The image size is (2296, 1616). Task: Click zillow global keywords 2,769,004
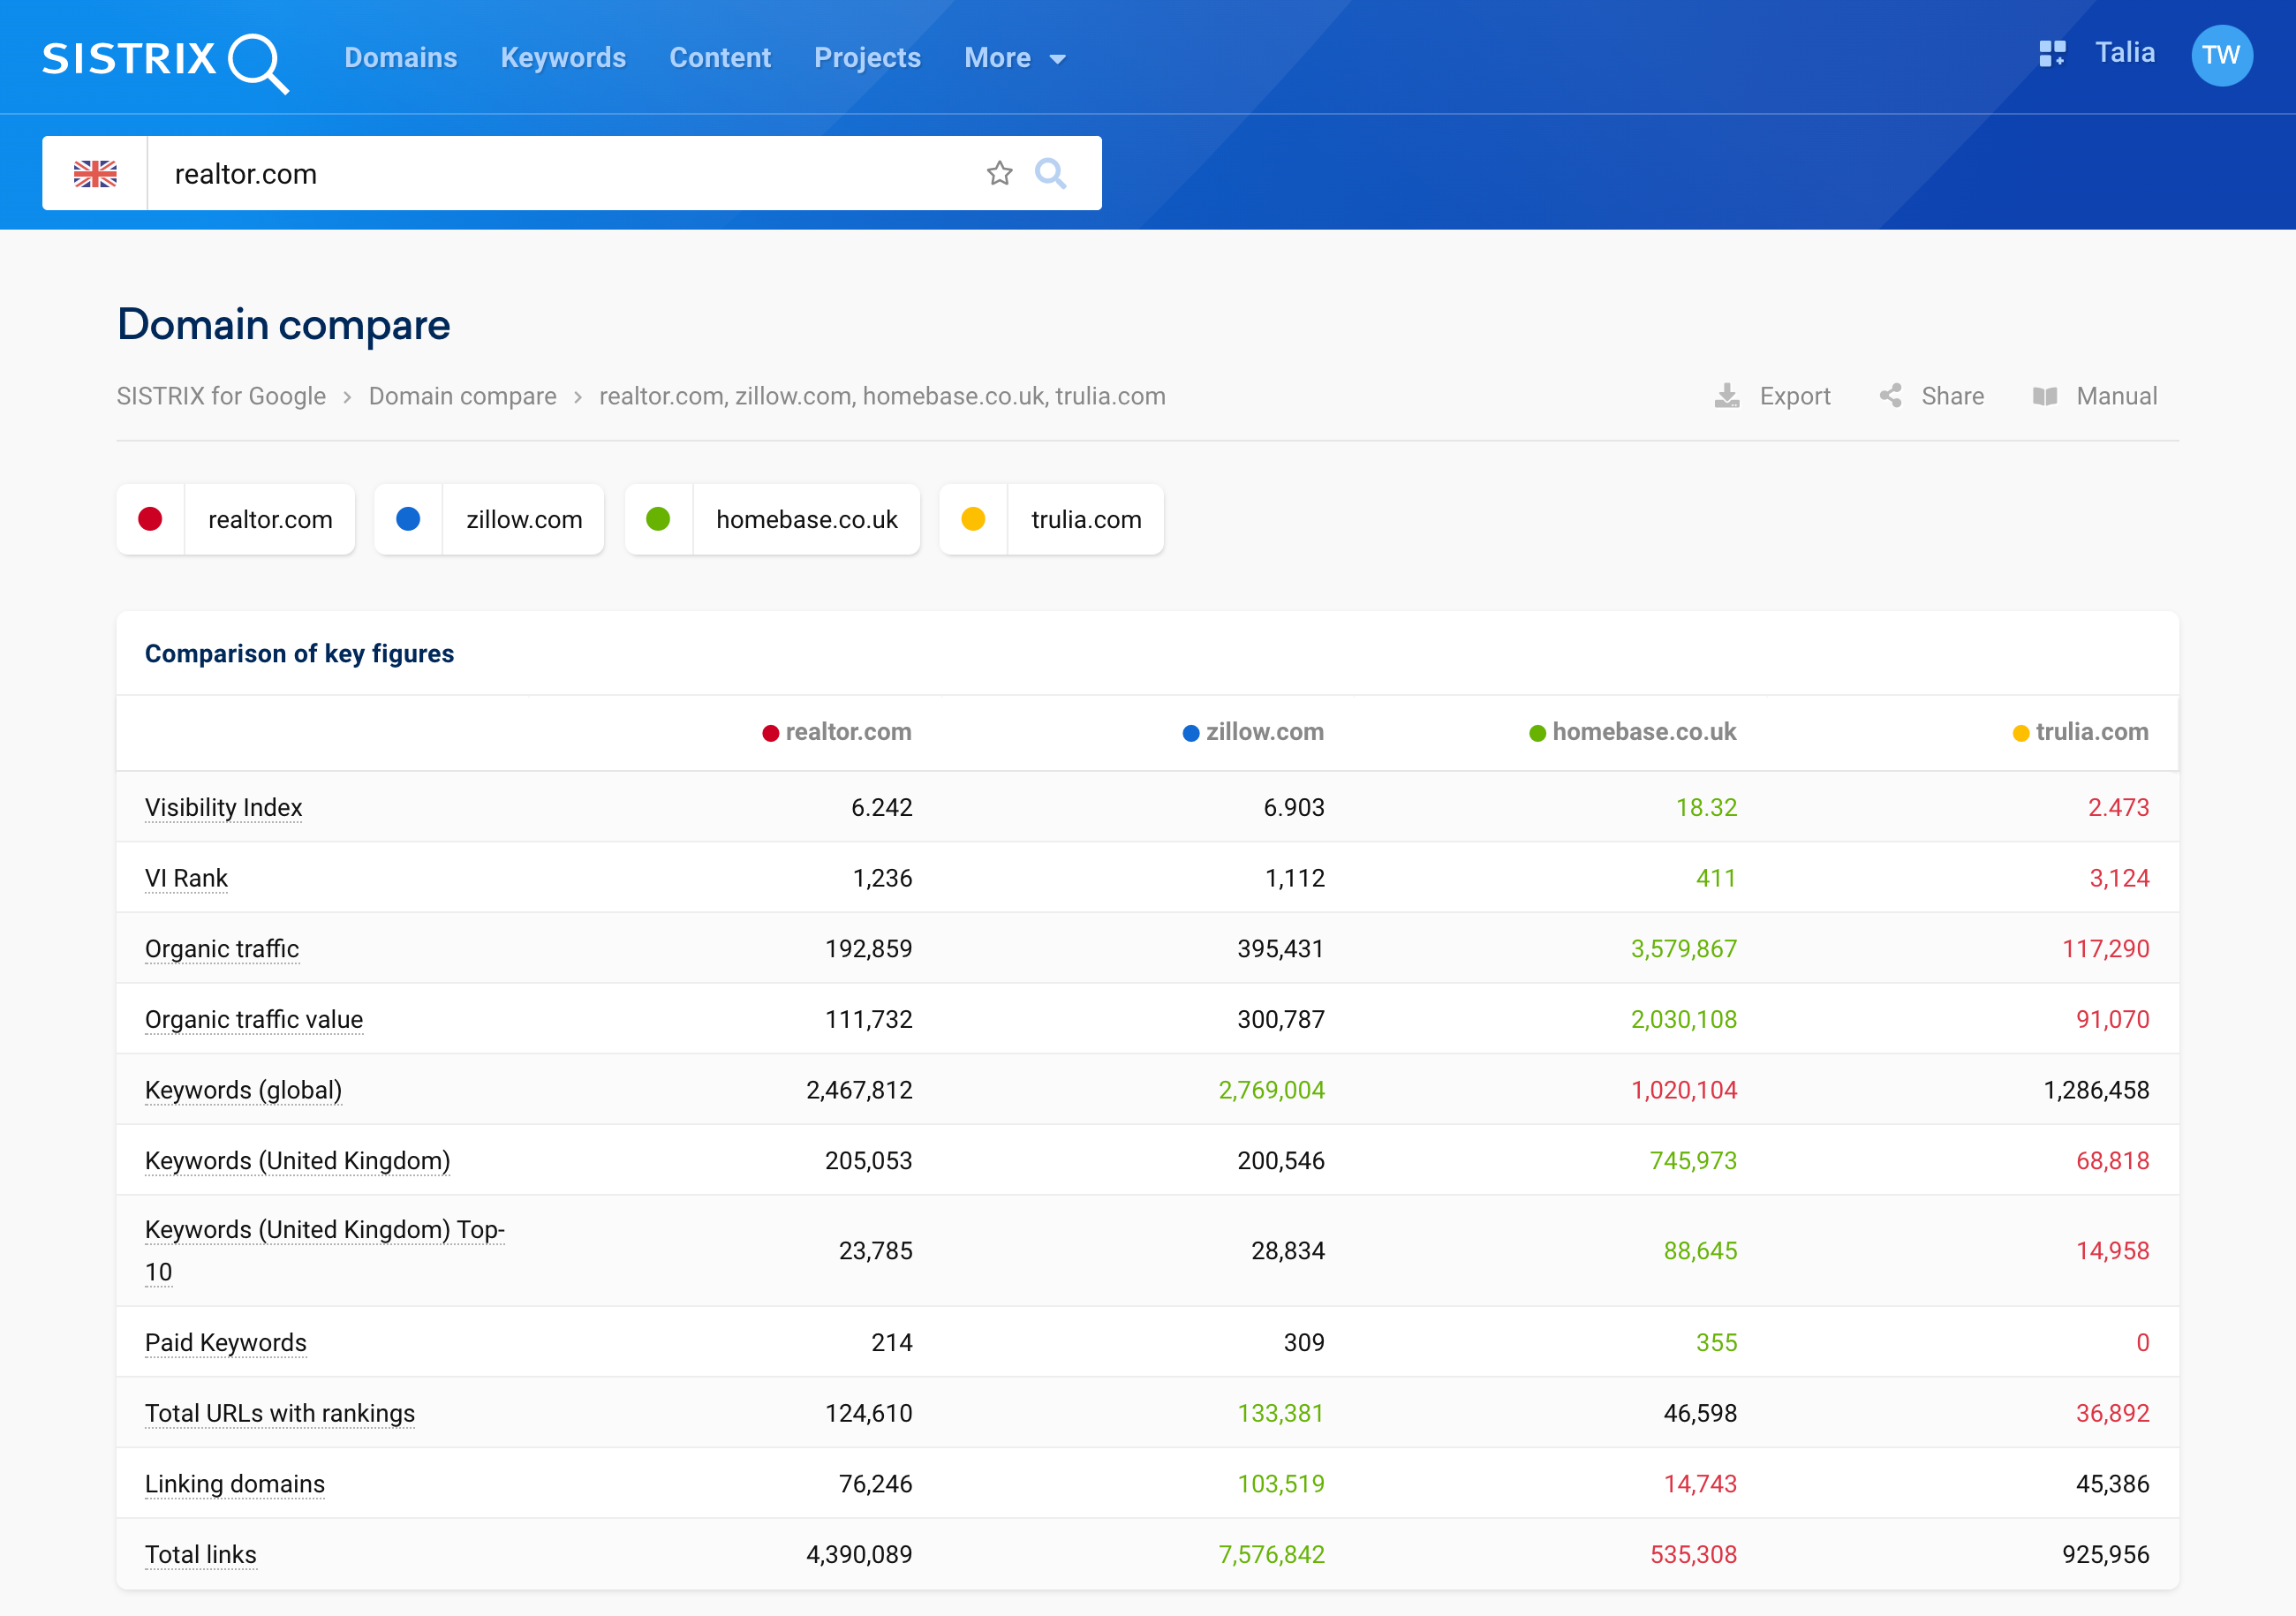(x=1271, y=1090)
